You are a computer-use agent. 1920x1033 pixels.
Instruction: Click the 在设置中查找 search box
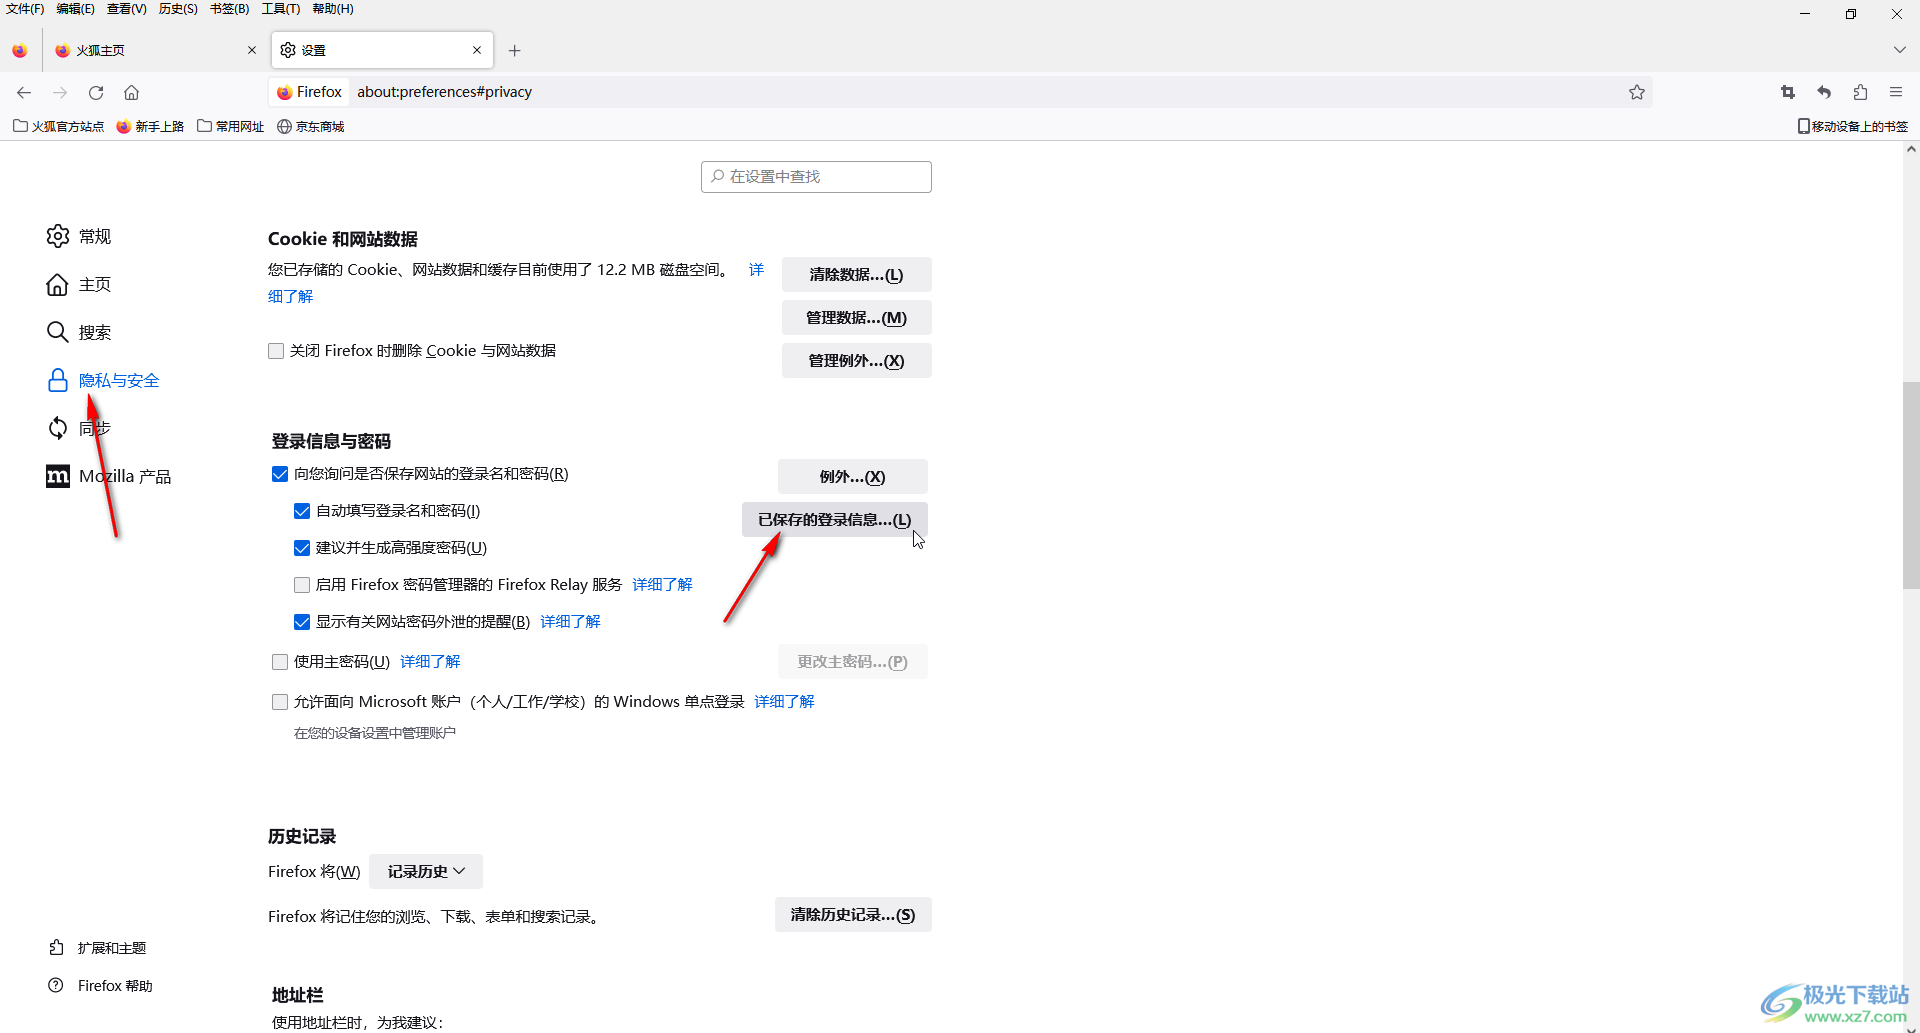point(816,177)
